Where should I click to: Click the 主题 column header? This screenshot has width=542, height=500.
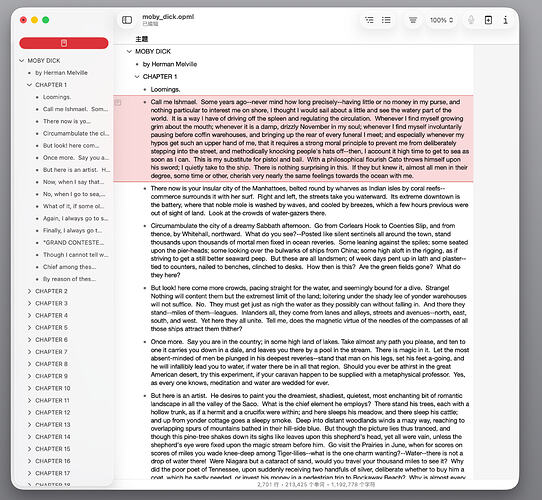142,39
